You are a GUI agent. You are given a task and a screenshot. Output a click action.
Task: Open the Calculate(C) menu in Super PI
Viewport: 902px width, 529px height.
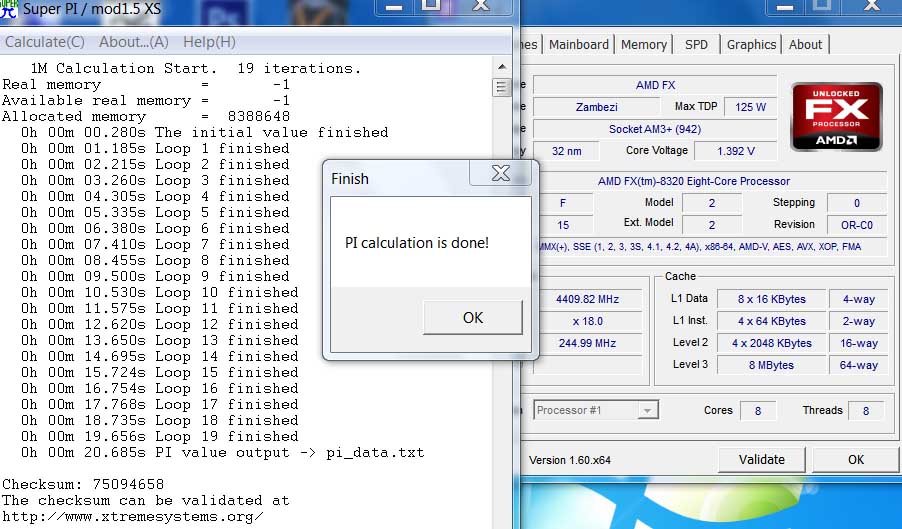click(45, 42)
